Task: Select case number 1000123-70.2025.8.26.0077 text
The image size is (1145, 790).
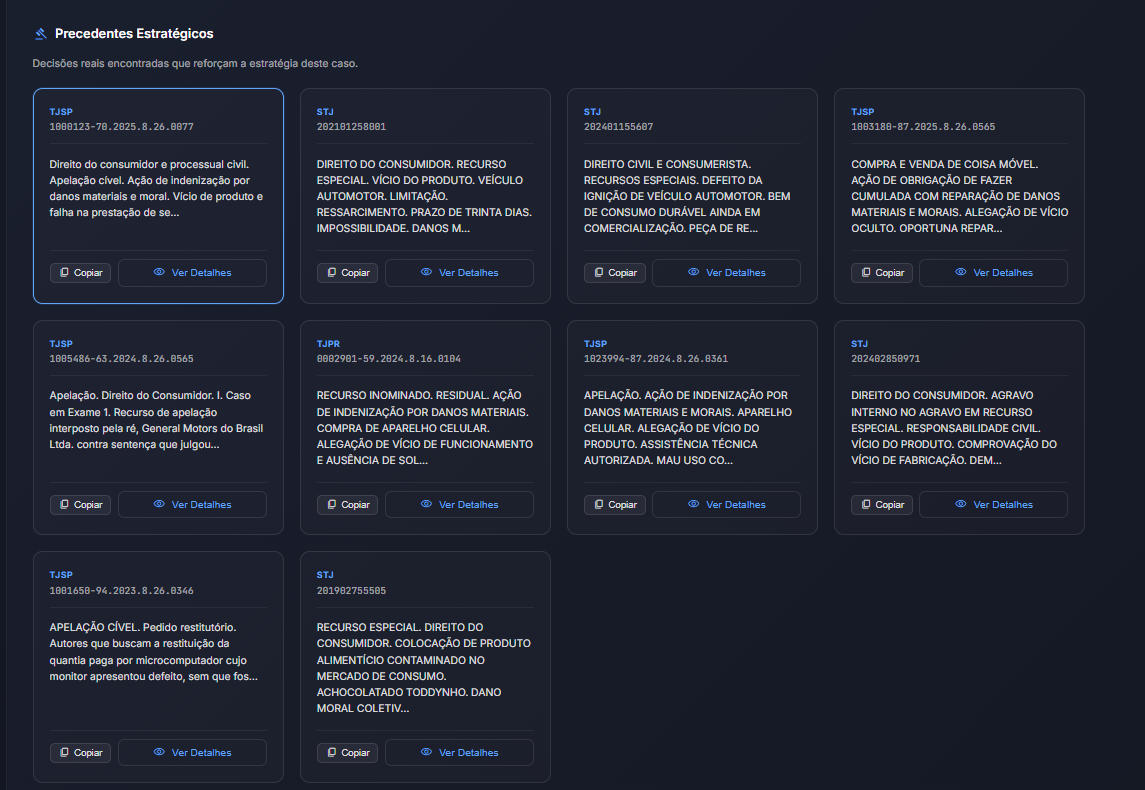Action: point(121,126)
